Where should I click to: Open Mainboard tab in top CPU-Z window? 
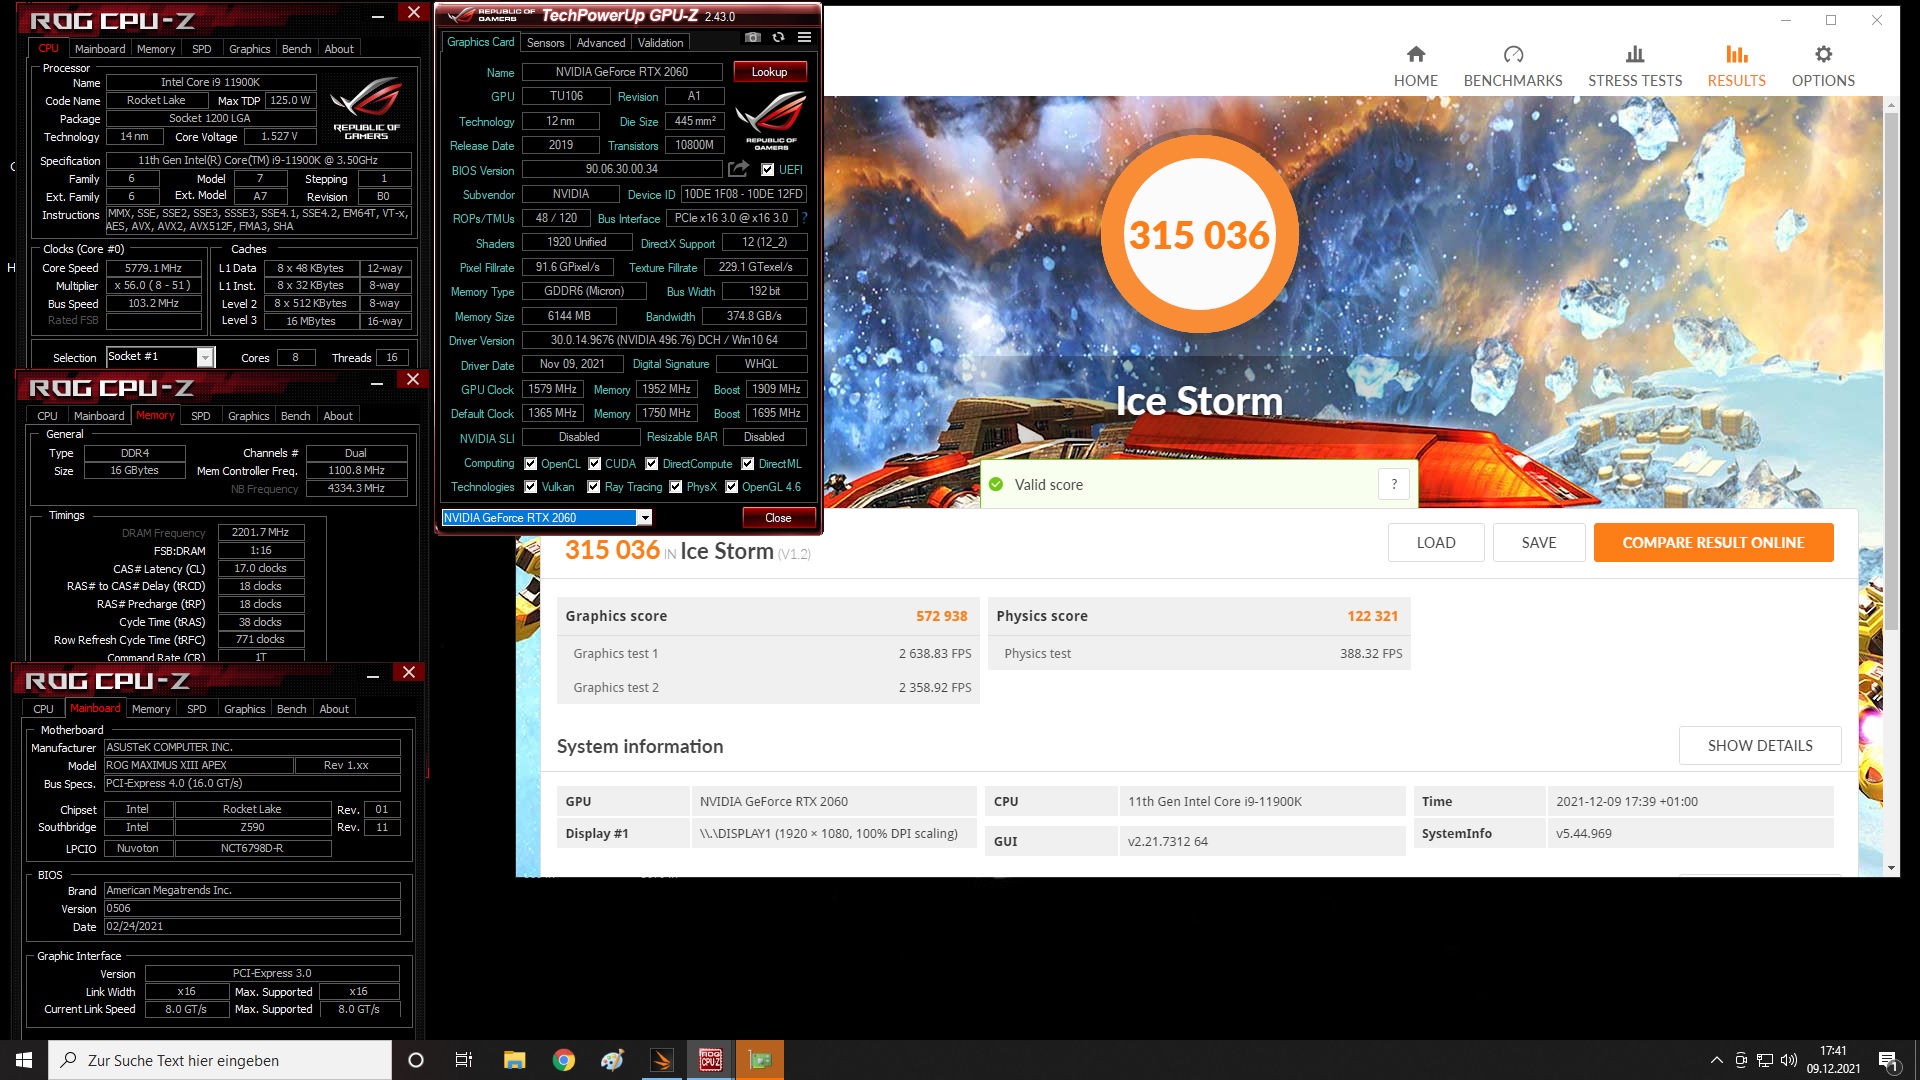(x=100, y=49)
